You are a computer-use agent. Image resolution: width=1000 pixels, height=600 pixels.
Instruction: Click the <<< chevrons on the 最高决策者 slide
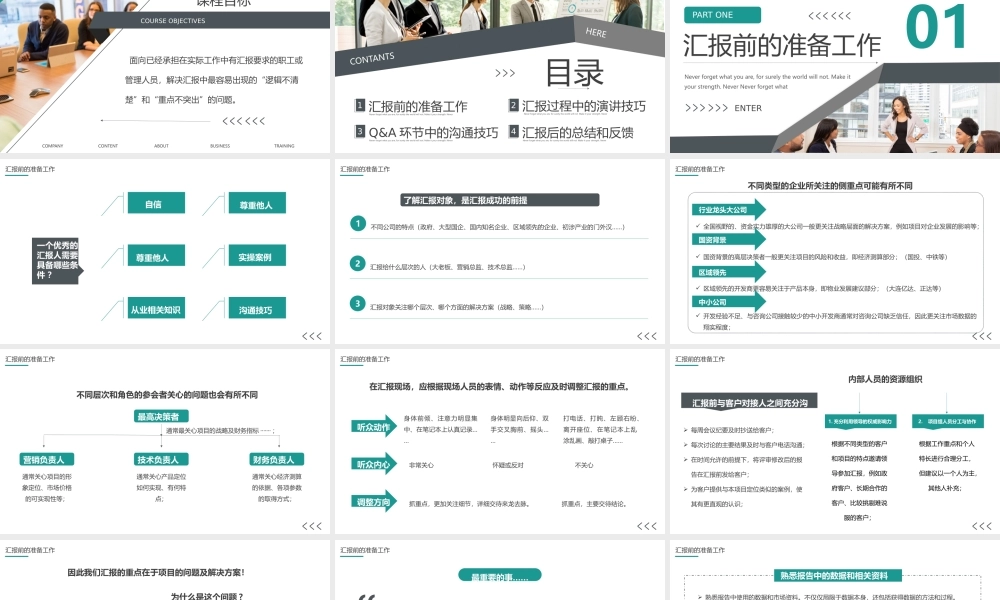312,526
